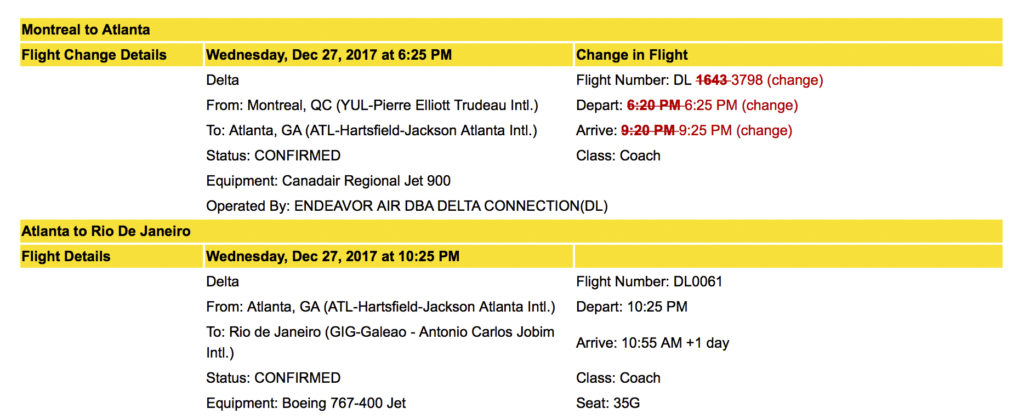Select the Atlanta to Rio De Janeiro header
Image resolution: width=1024 pixels, height=420 pixels.
[105, 231]
